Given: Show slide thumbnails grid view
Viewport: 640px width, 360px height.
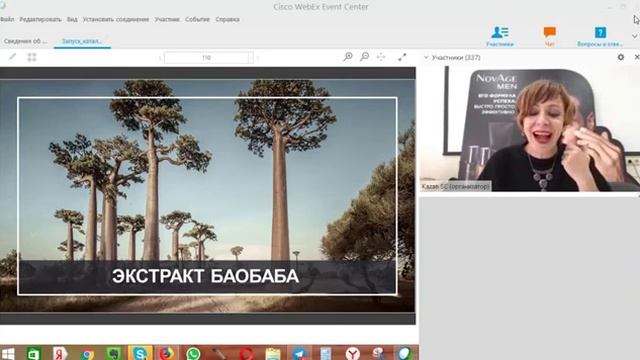Looking at the screenshot, I should pos(32,57).
